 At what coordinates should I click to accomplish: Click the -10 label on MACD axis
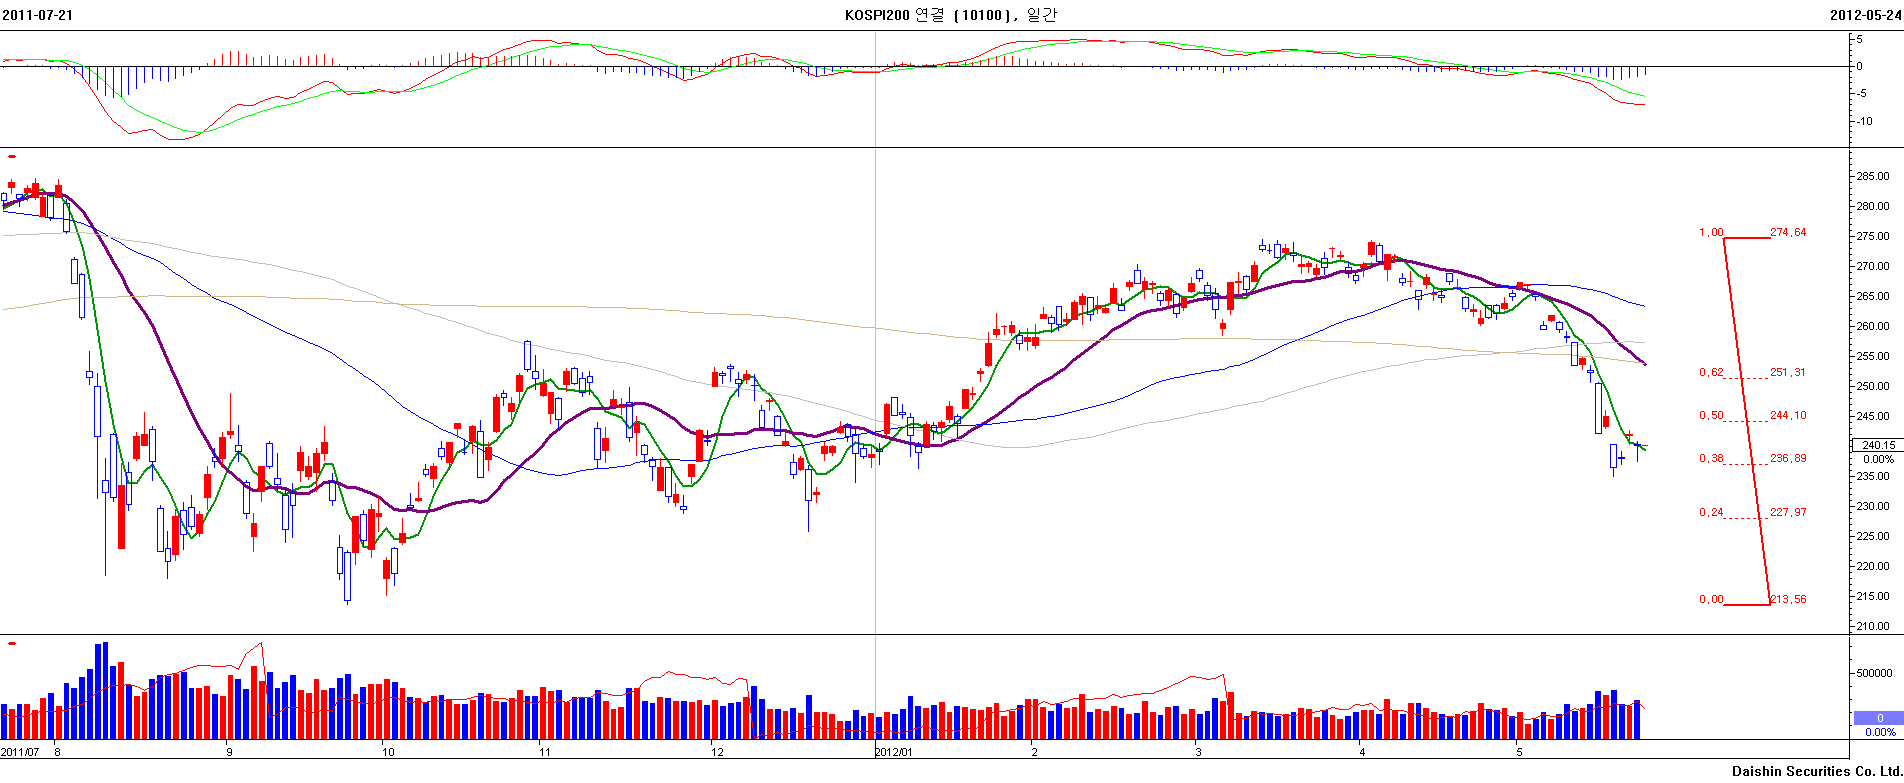[x=1865, y=122]
